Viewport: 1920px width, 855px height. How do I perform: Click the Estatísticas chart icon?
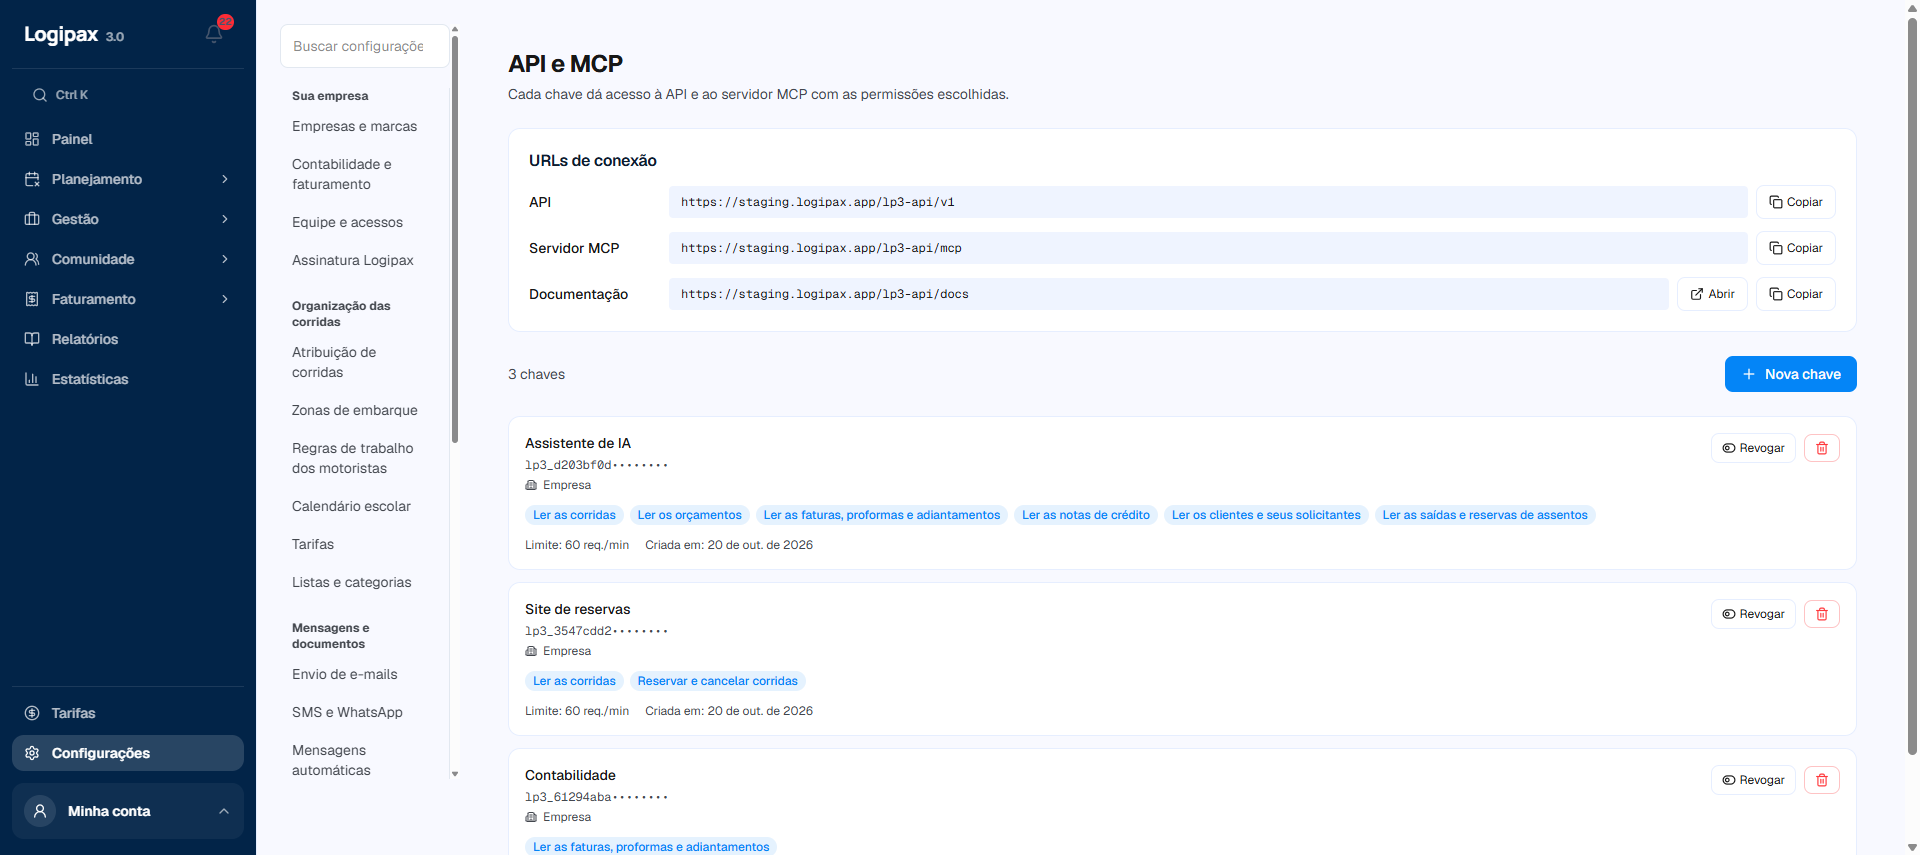coord(32,379)
